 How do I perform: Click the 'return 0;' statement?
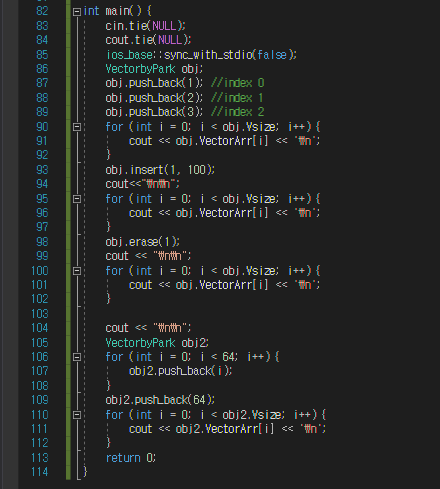click(131, 458)
